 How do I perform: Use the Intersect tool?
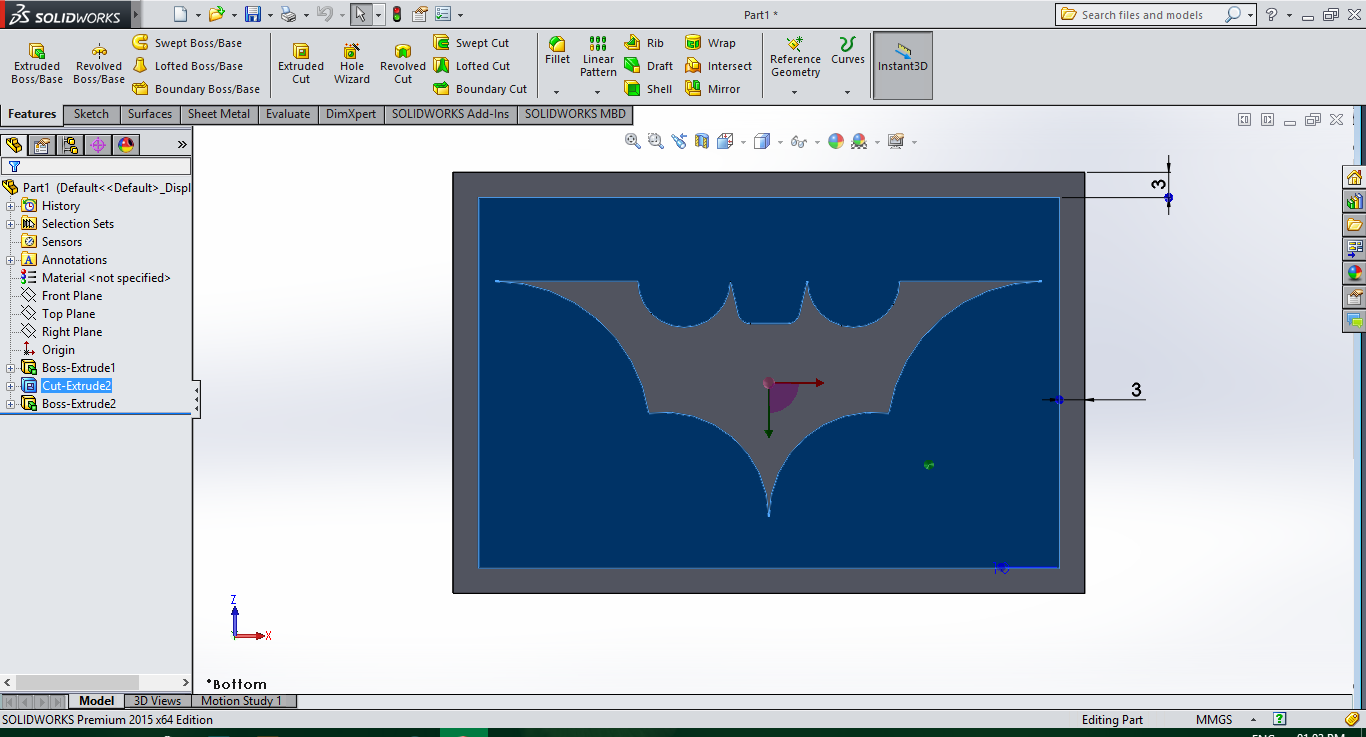coord(718,66)
